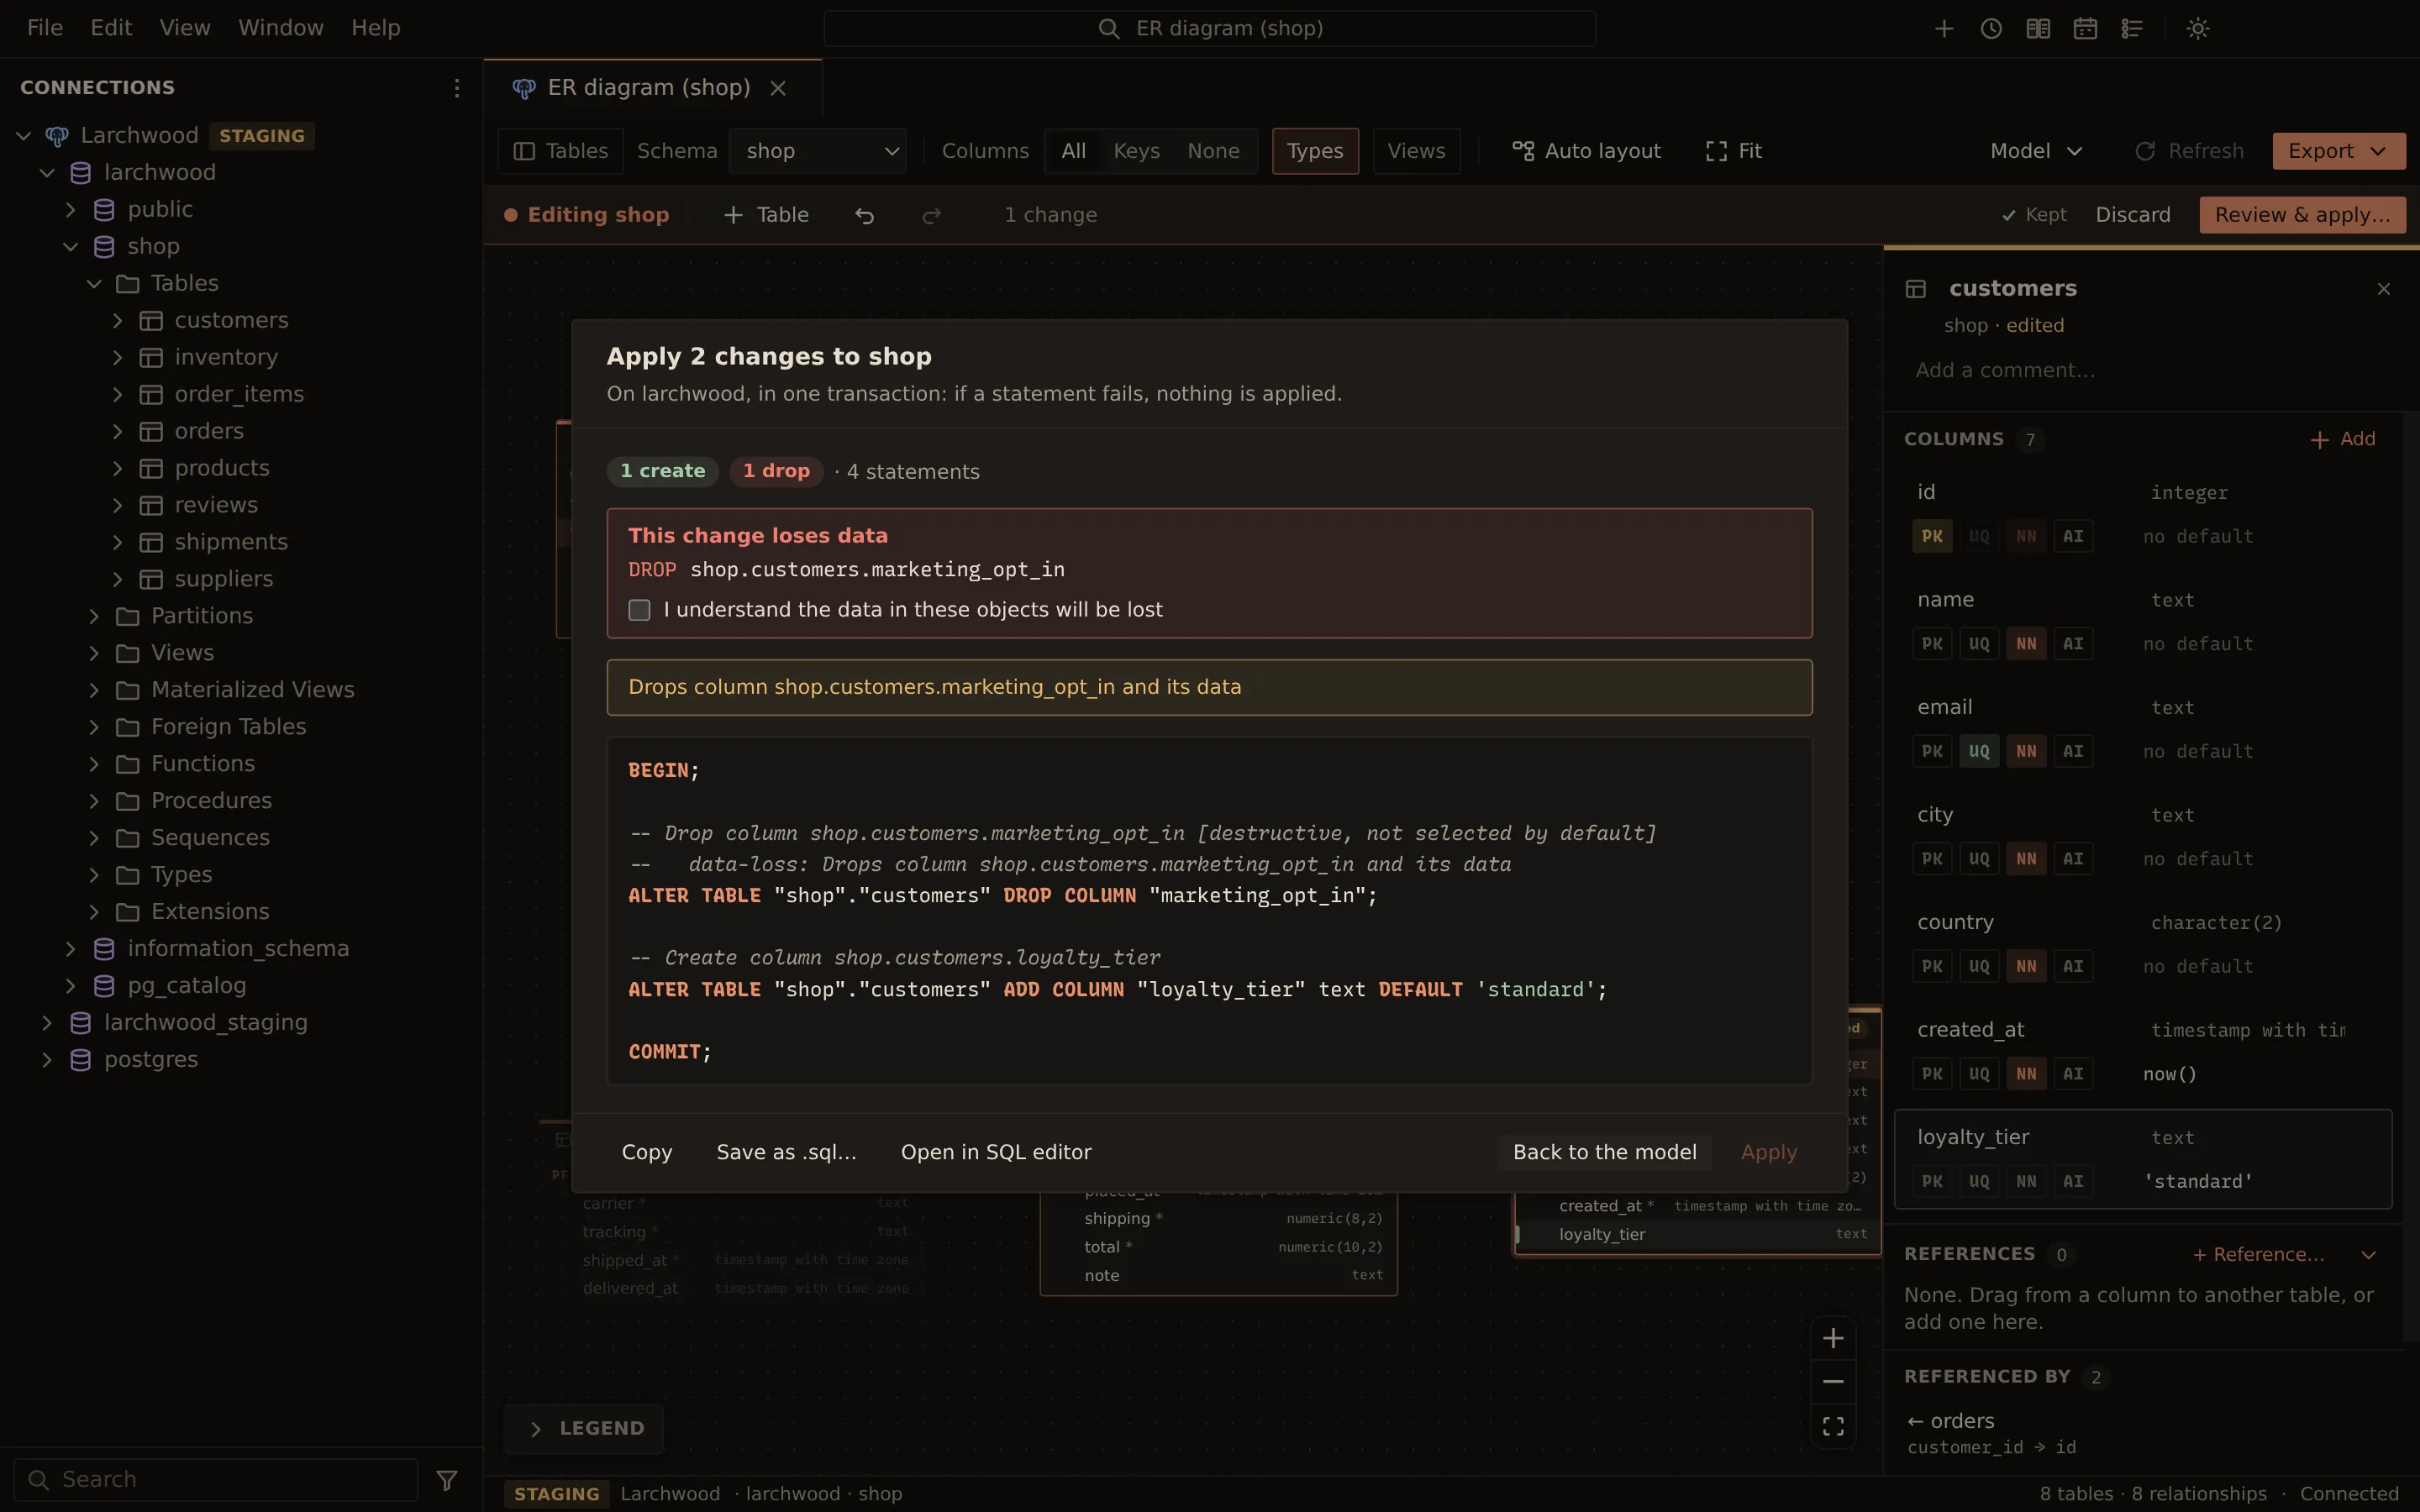Screen dimensions: 2420x1512
Task: Click Open in SQL editor
Action: click(996, 1152)
